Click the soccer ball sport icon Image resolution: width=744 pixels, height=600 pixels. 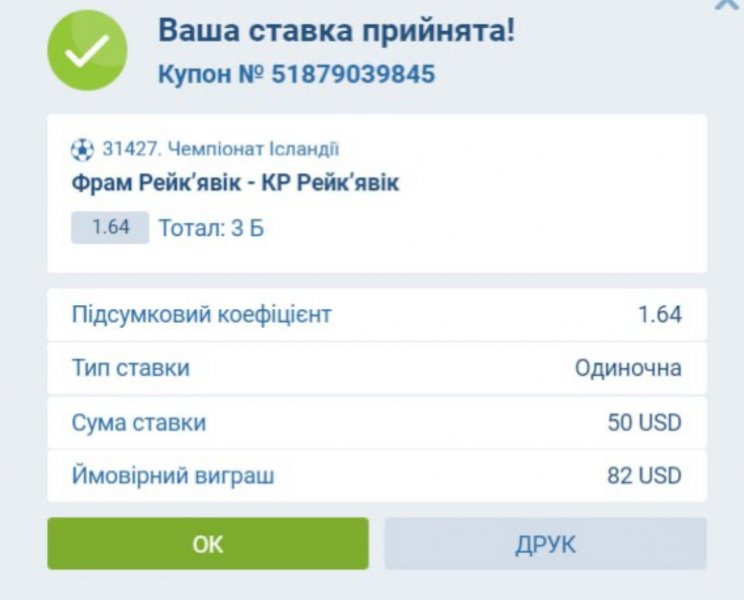point(82,150)
